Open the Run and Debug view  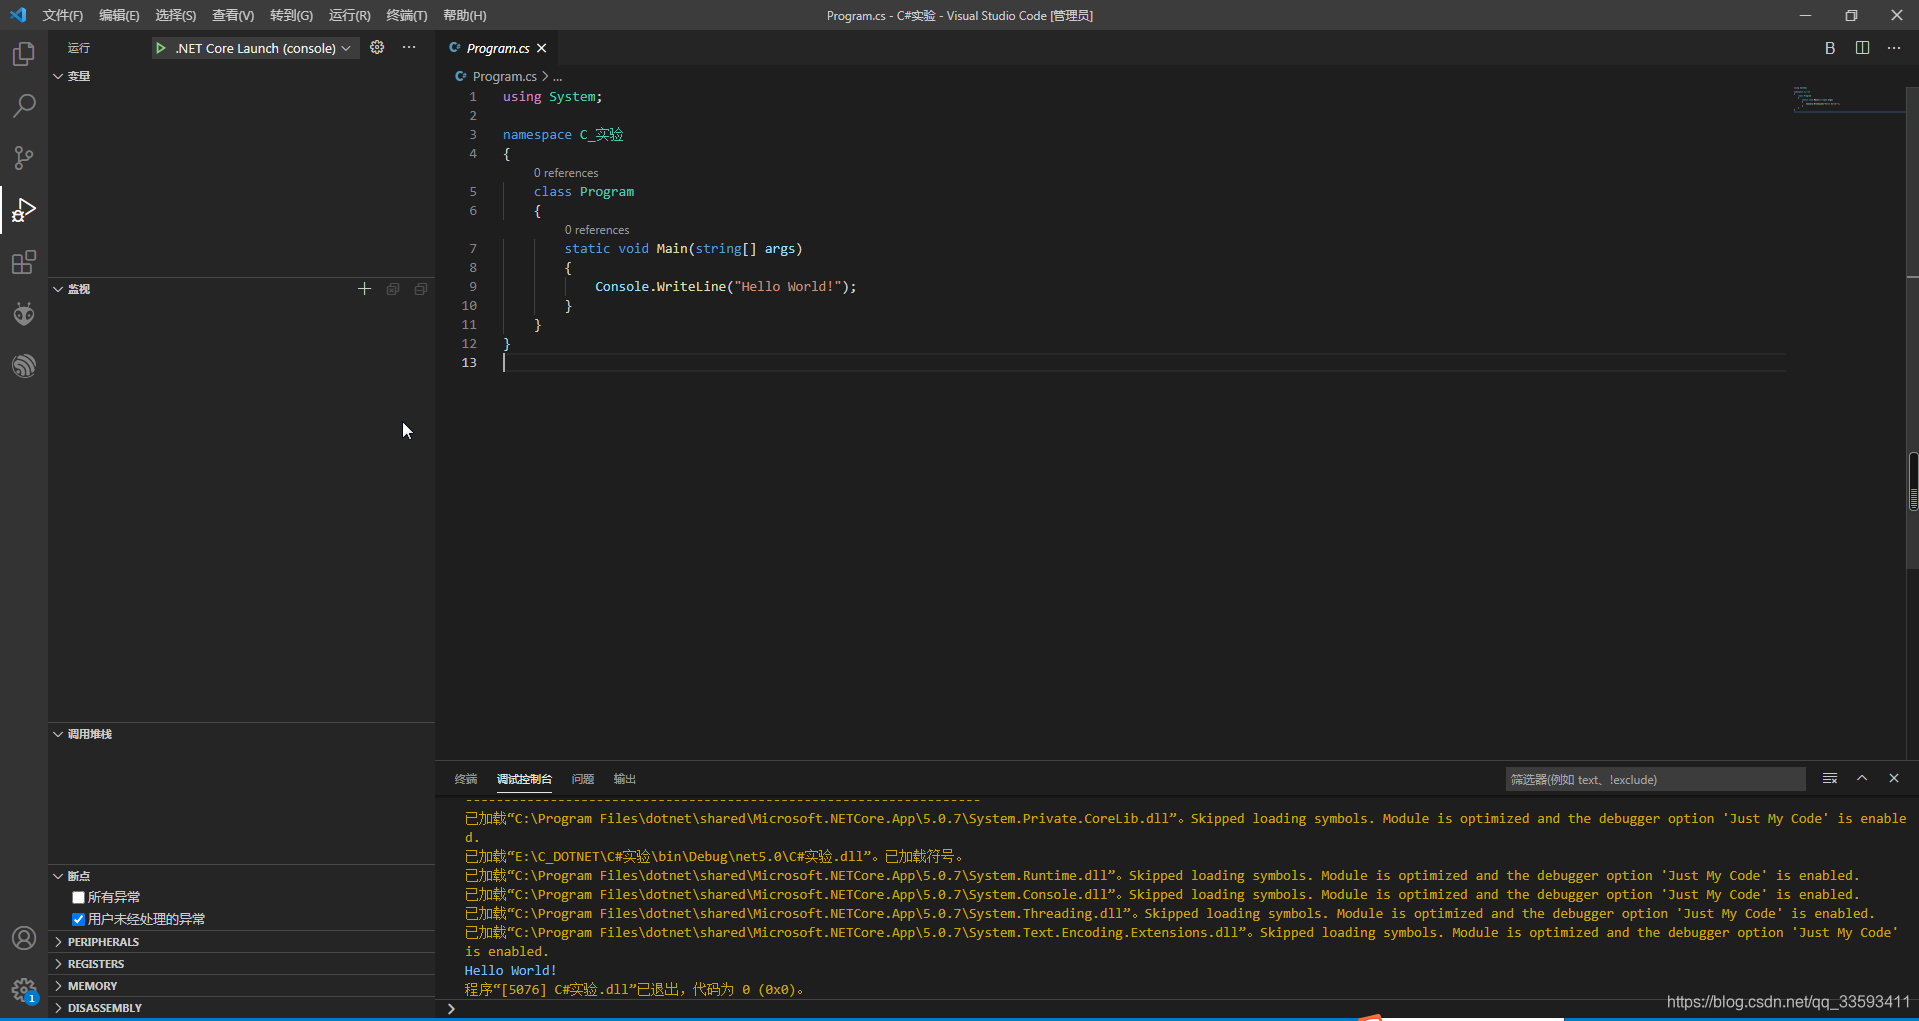(24, 210)
